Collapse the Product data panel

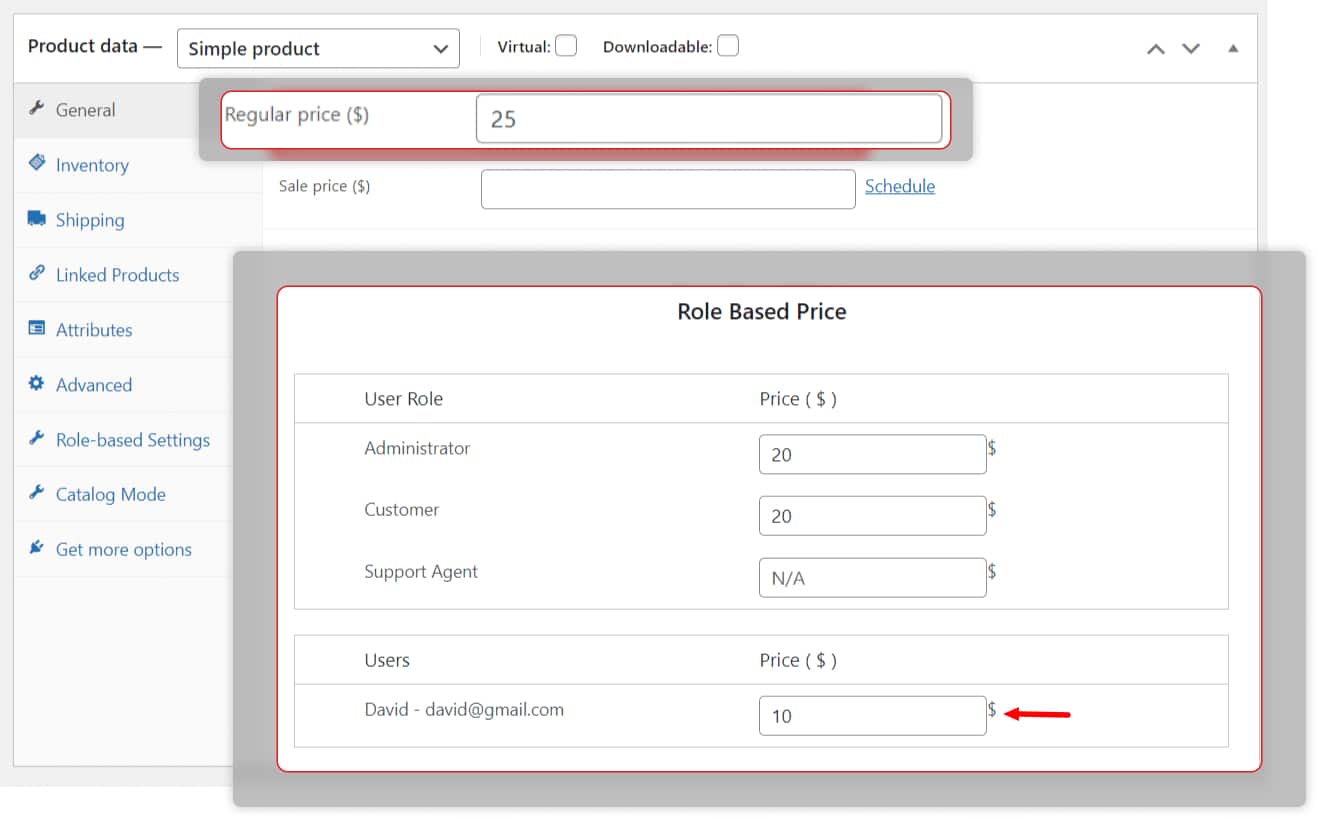click(x=1233, y=48)
